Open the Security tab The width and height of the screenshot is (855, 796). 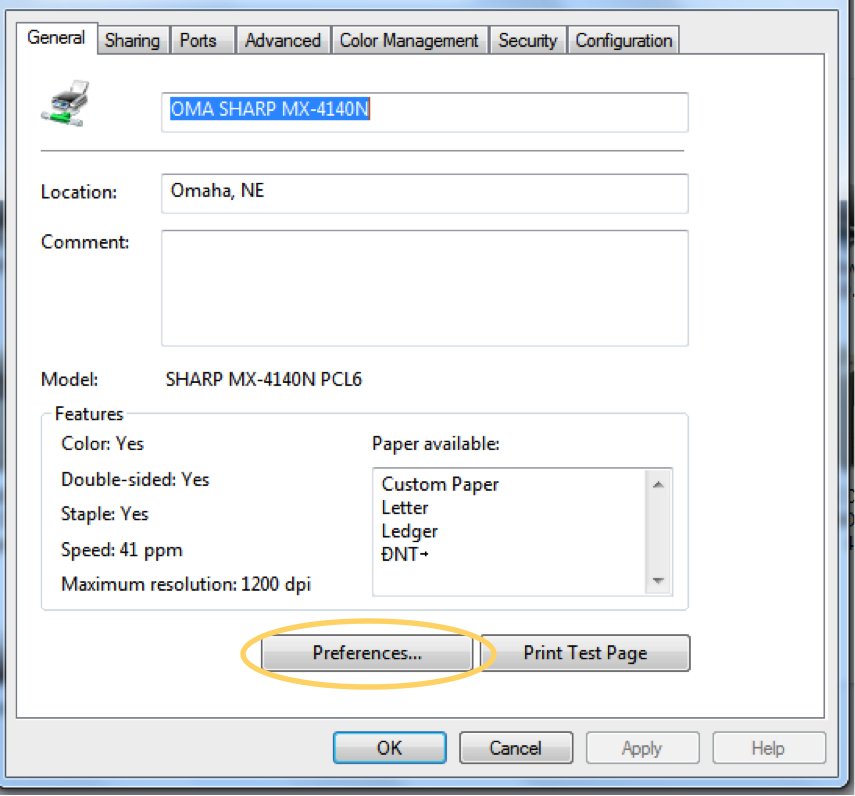click(527, 41)
